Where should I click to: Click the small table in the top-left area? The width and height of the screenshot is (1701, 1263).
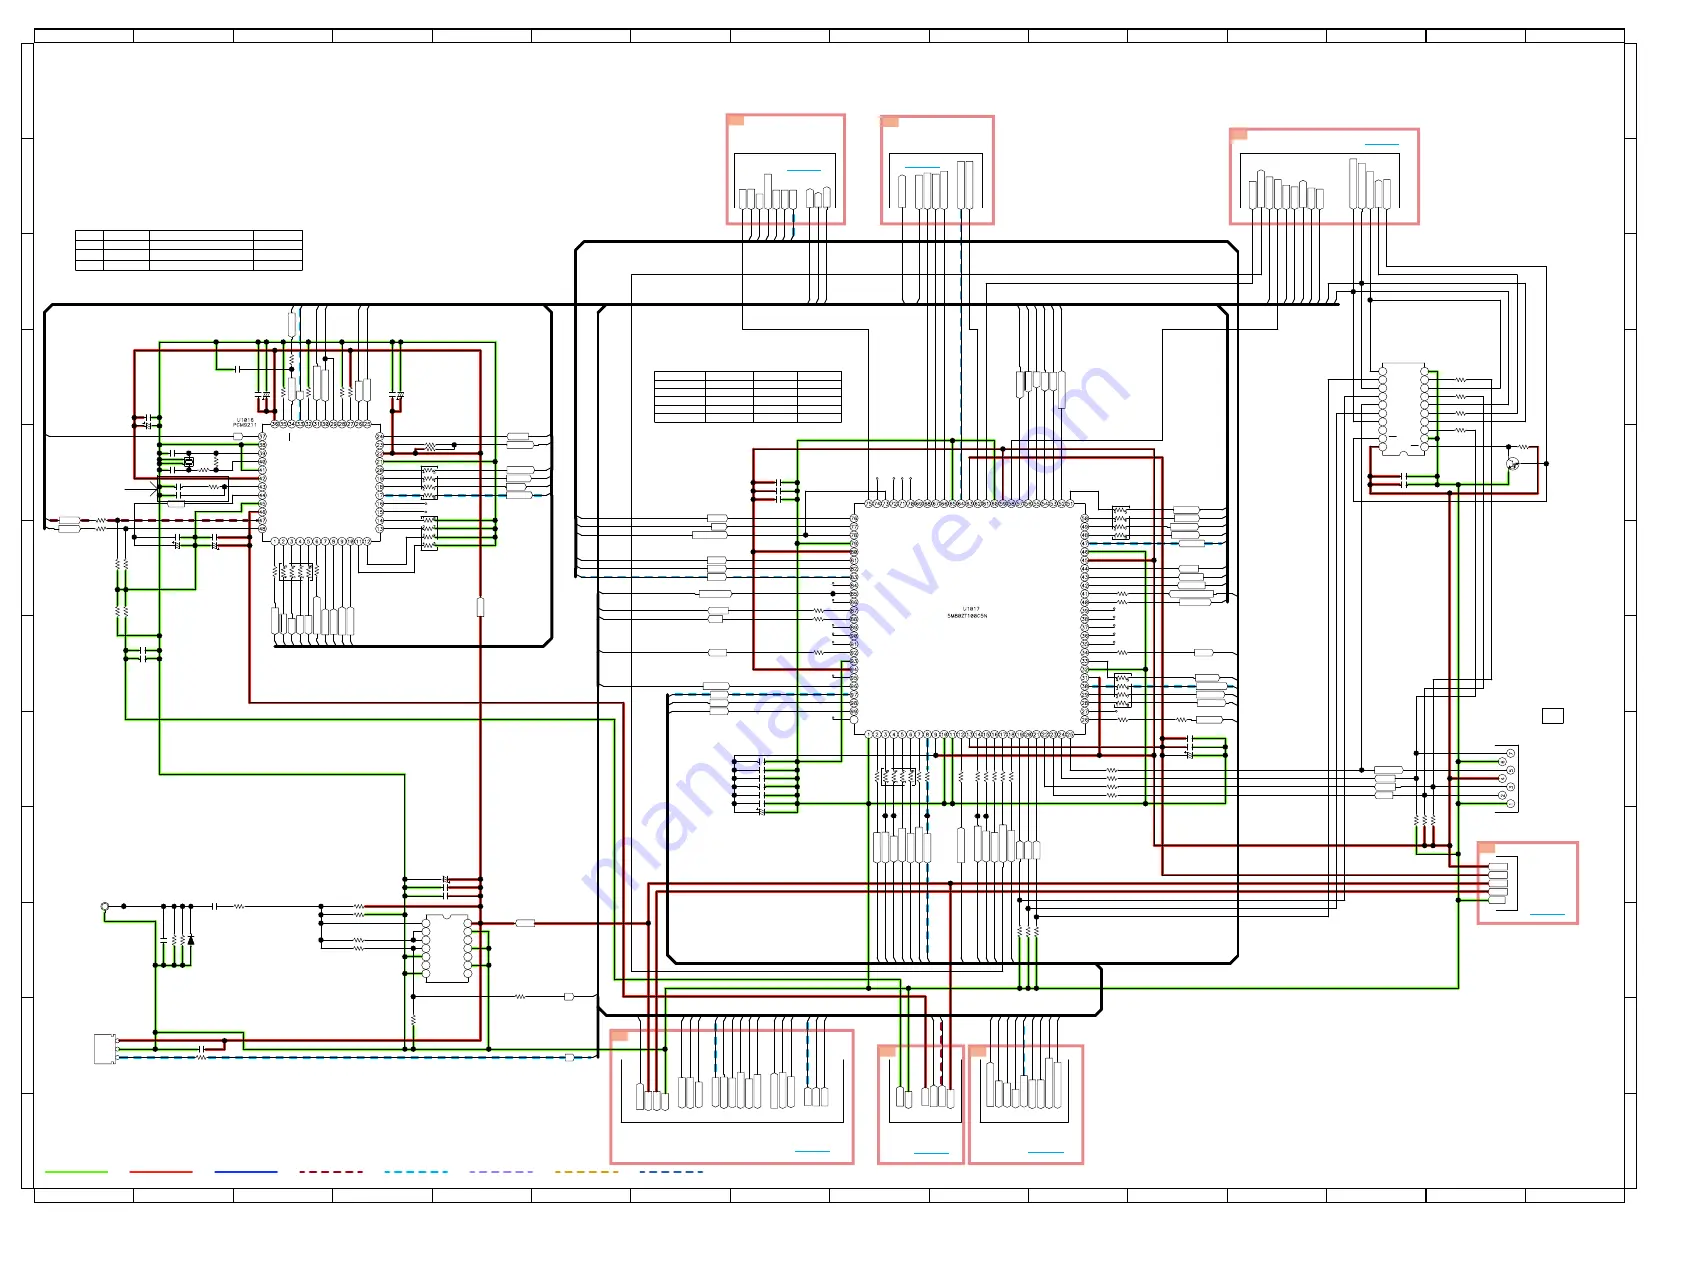coord(189,250)
